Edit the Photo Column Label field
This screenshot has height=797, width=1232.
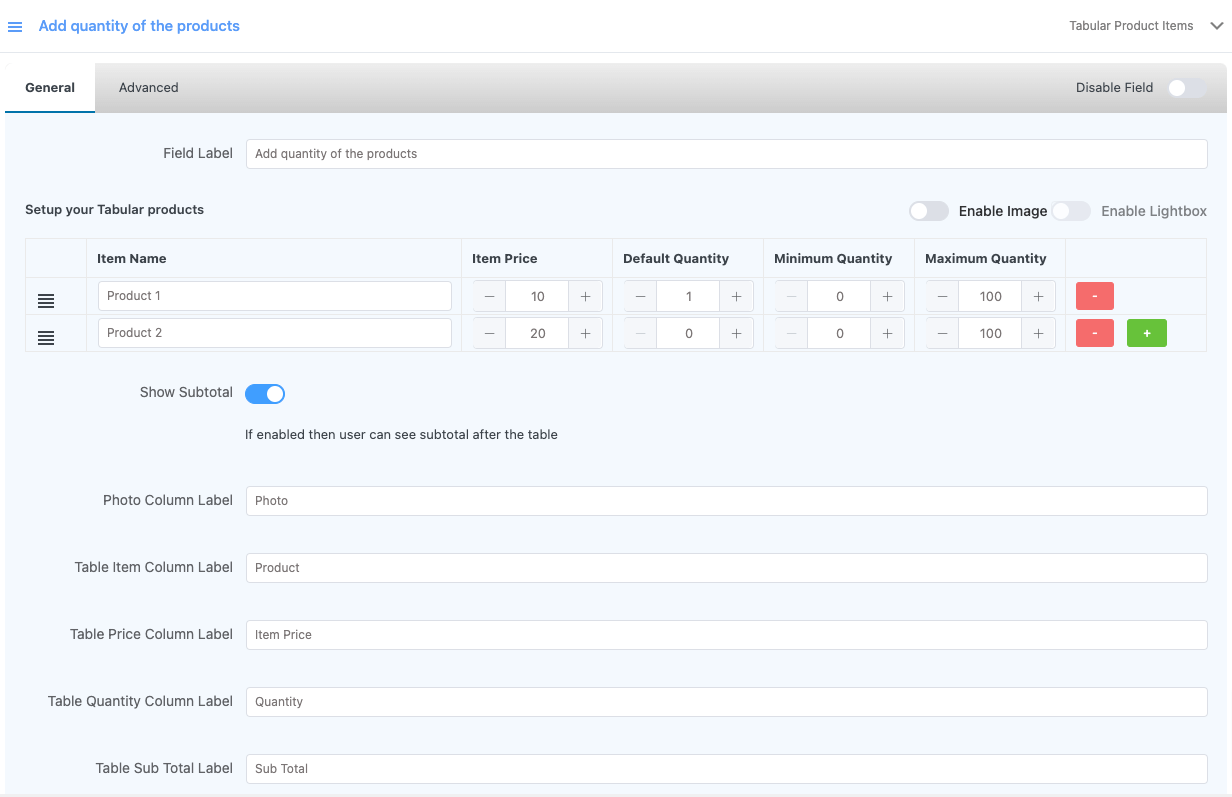727,501
